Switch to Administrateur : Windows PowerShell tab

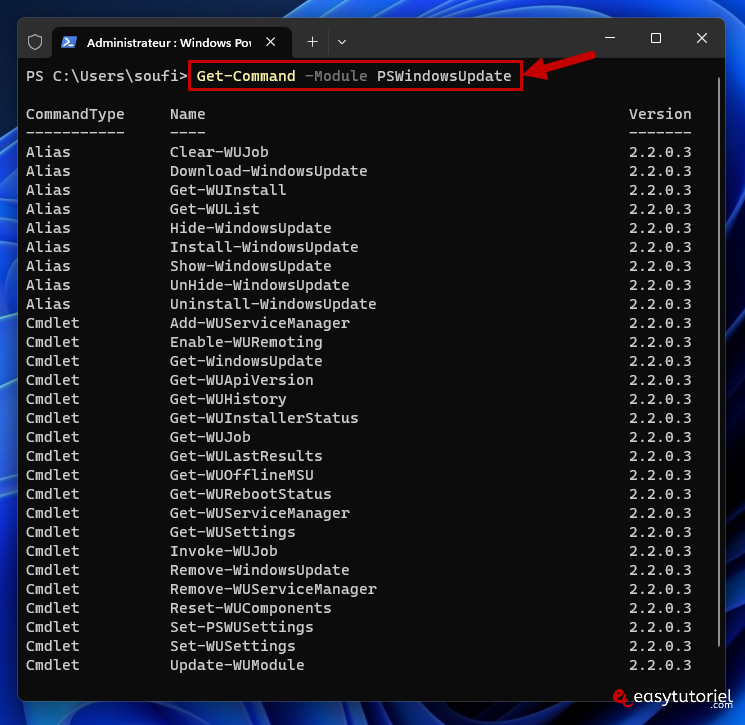coord(168,42)
